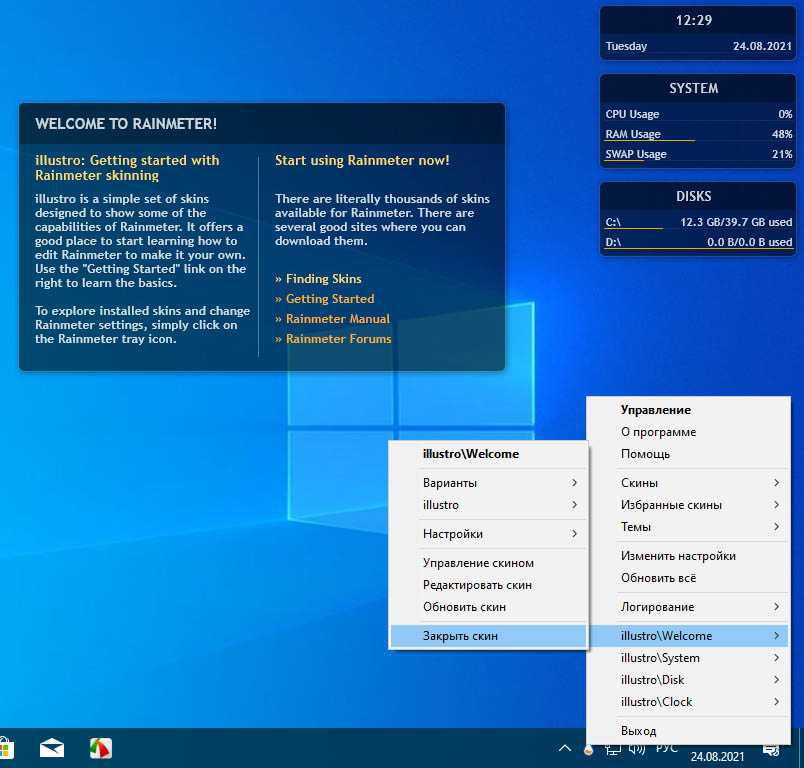
Task: Click the clock time in the Clock skin
Action: click(693, 20)
